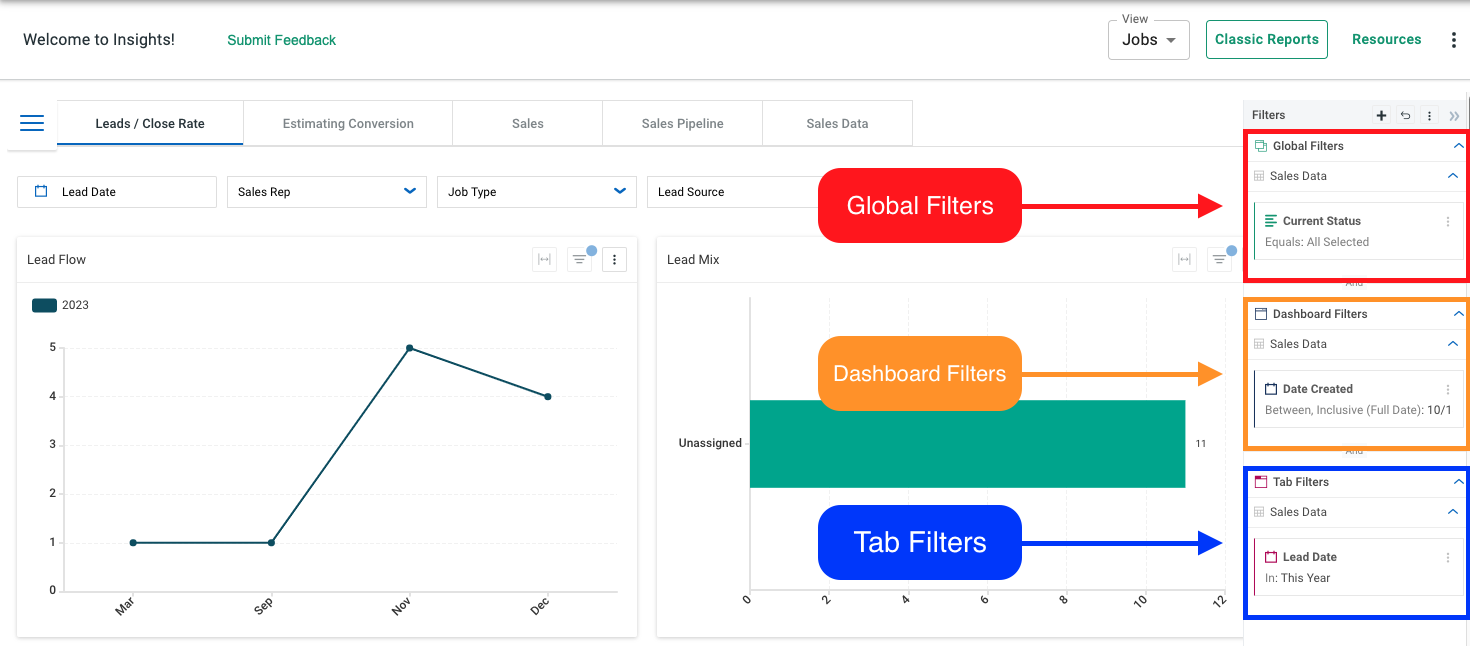The image size is (1470, 646).
Task: Click the Global Filters section icon
Action: 1261,146
